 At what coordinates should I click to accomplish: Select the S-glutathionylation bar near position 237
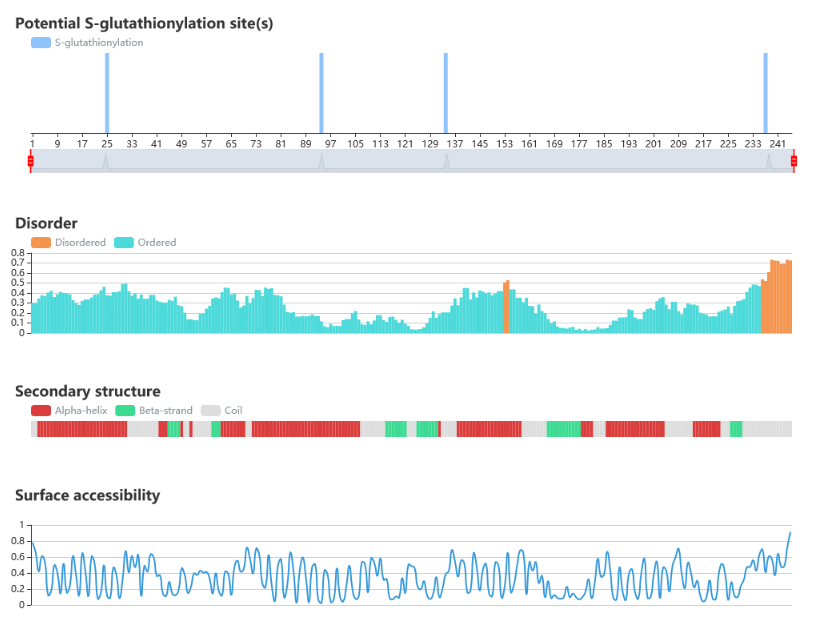tap(765, 93)
